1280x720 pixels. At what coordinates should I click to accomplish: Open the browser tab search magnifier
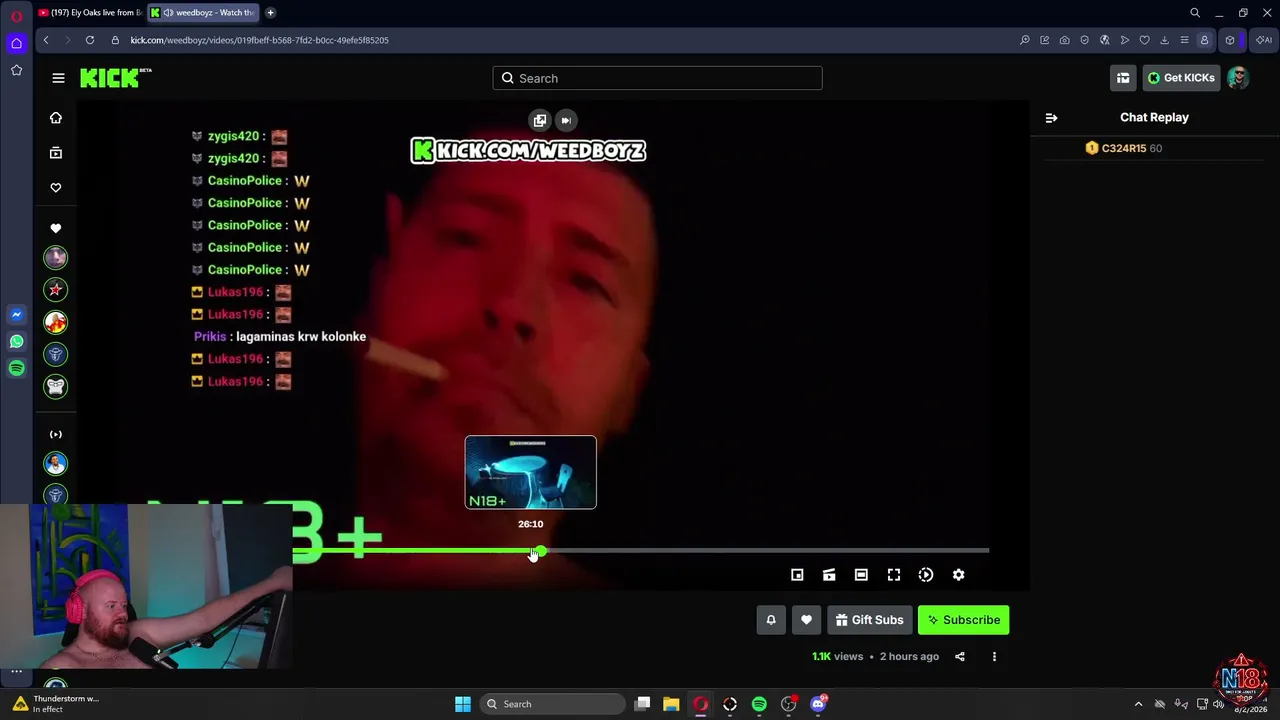click(x=1195, y=13)
